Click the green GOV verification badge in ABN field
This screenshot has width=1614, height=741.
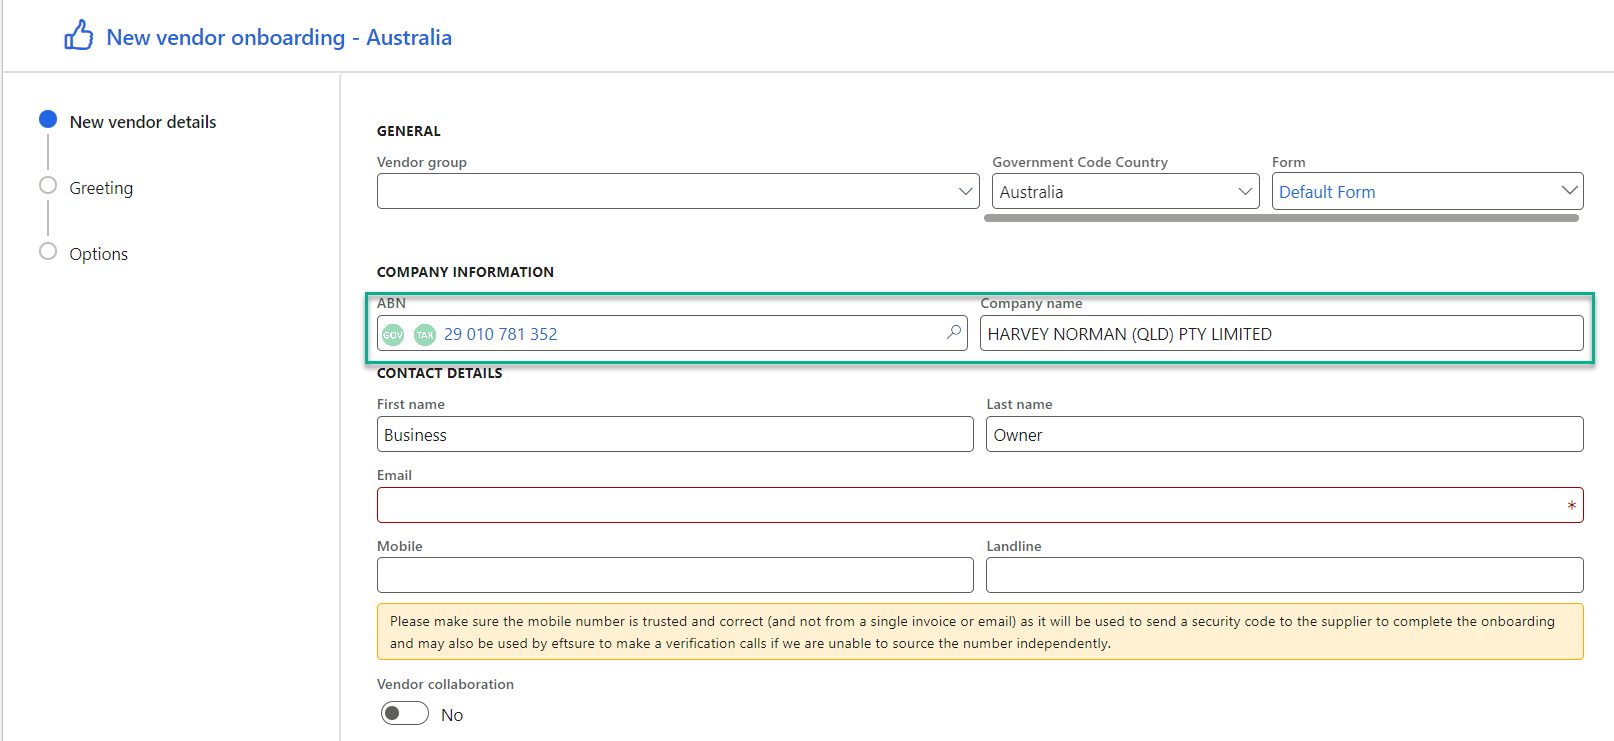393,334
